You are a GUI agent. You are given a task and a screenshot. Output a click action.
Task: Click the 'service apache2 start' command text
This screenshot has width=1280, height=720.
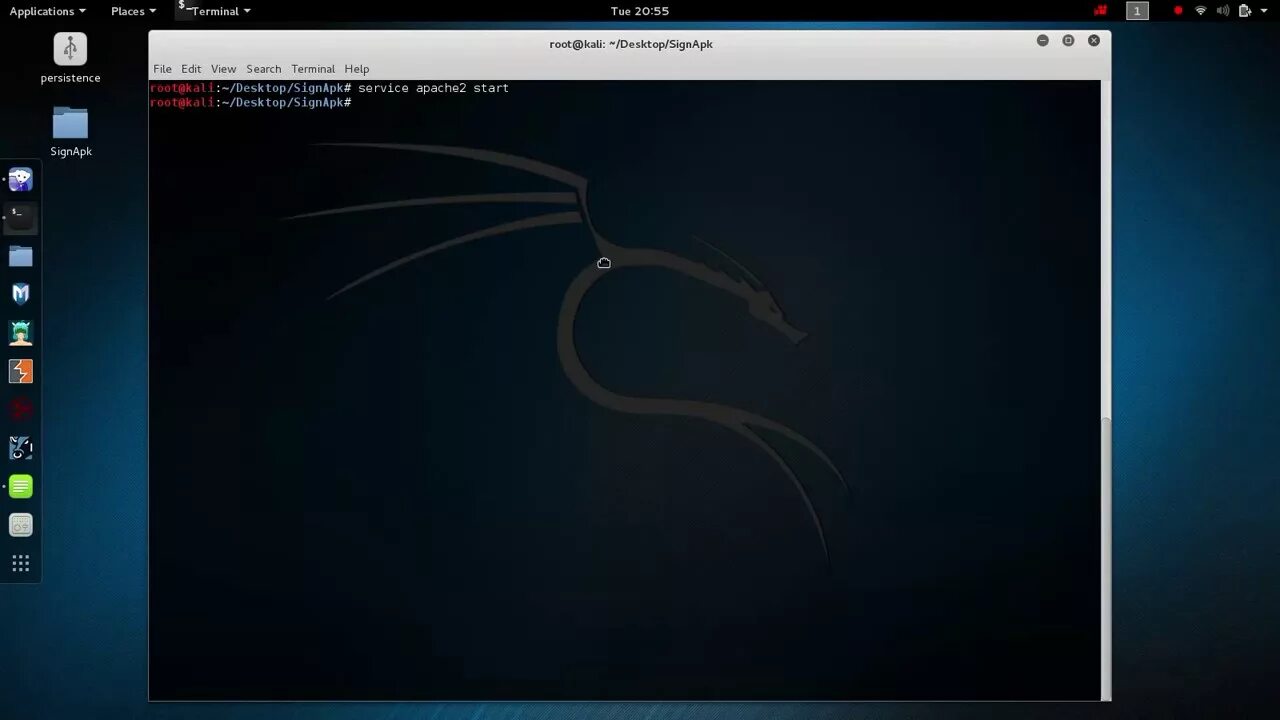tap(433, 88)
